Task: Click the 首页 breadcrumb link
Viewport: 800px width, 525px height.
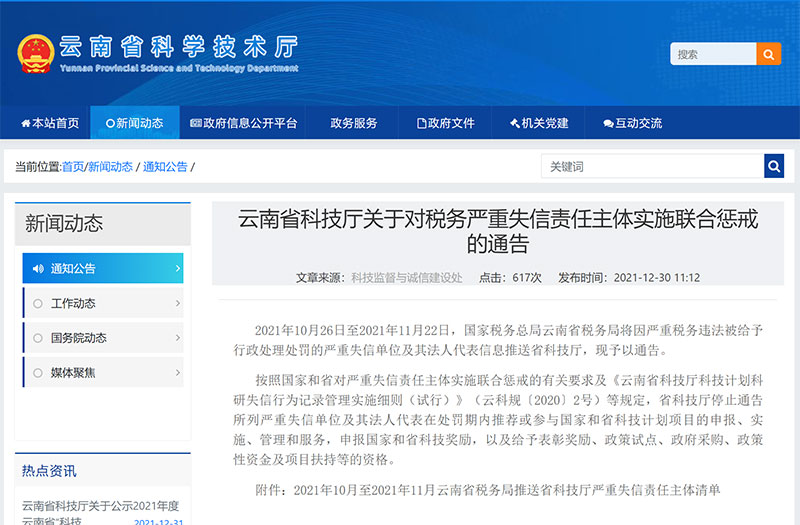Action: [x=73, y=167]
